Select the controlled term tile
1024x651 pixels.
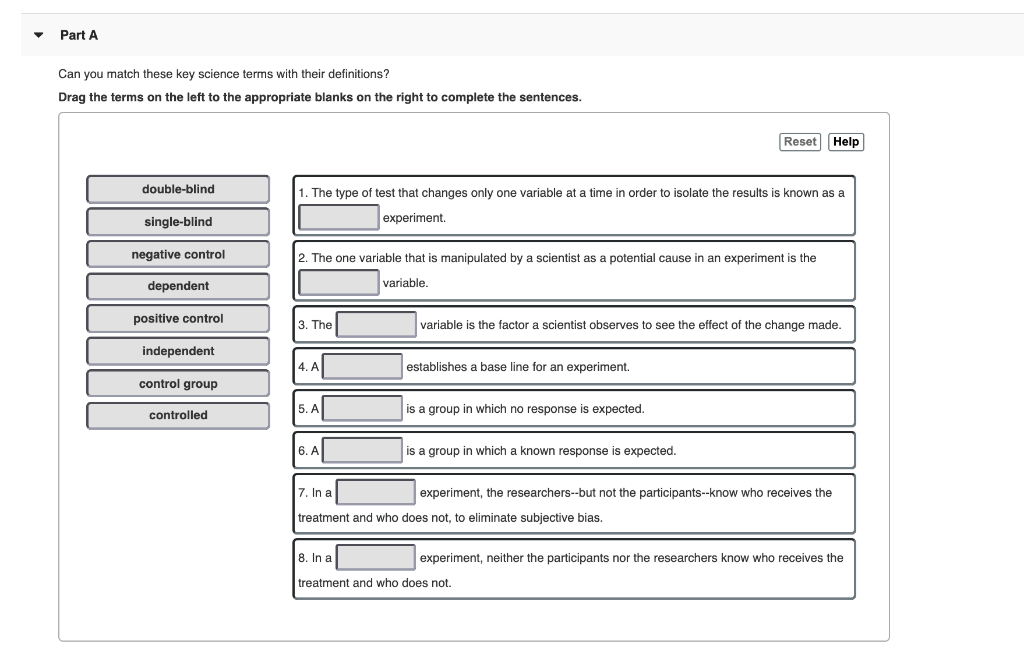pyautogui.click(x=178, y=415)
